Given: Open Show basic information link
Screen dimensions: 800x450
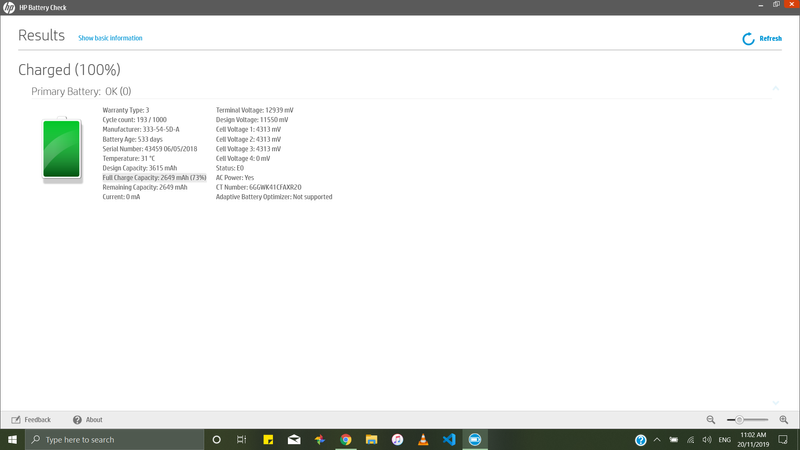Looking at the screenshot, I should point(110,38).
